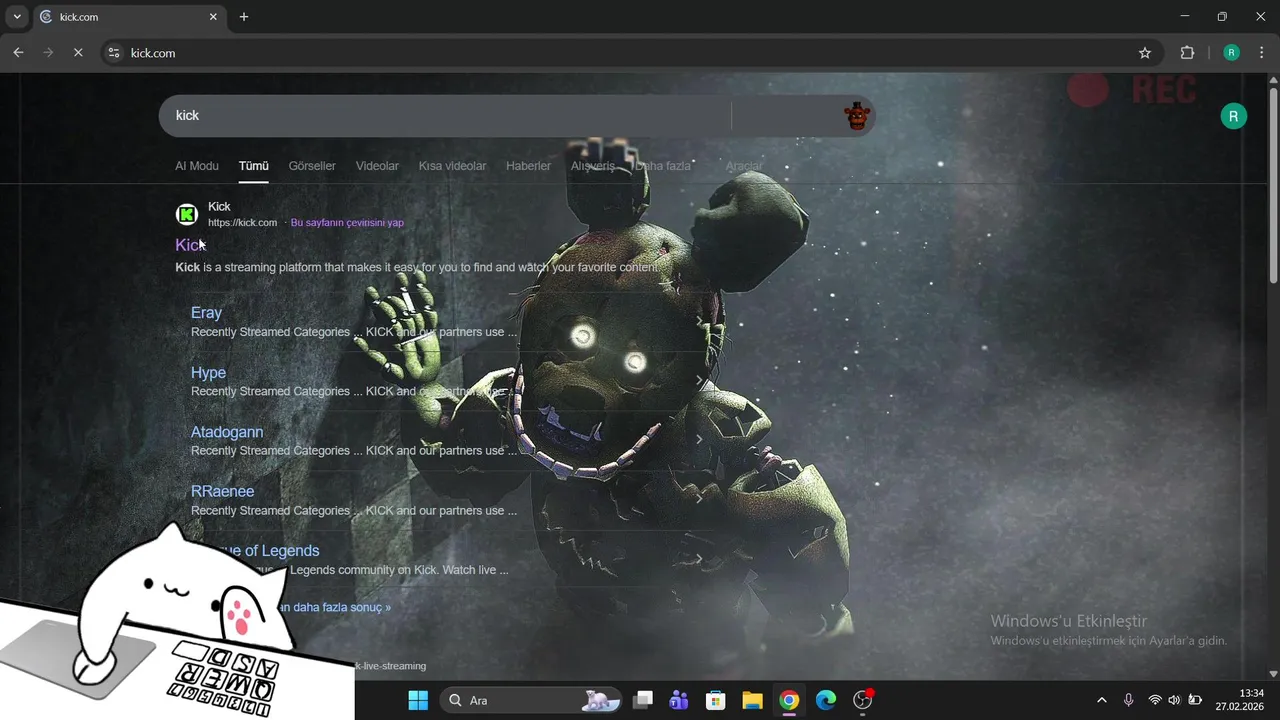Select the Tümü results tab
This screenshot has height=720, width=1280.
[253, 166]
